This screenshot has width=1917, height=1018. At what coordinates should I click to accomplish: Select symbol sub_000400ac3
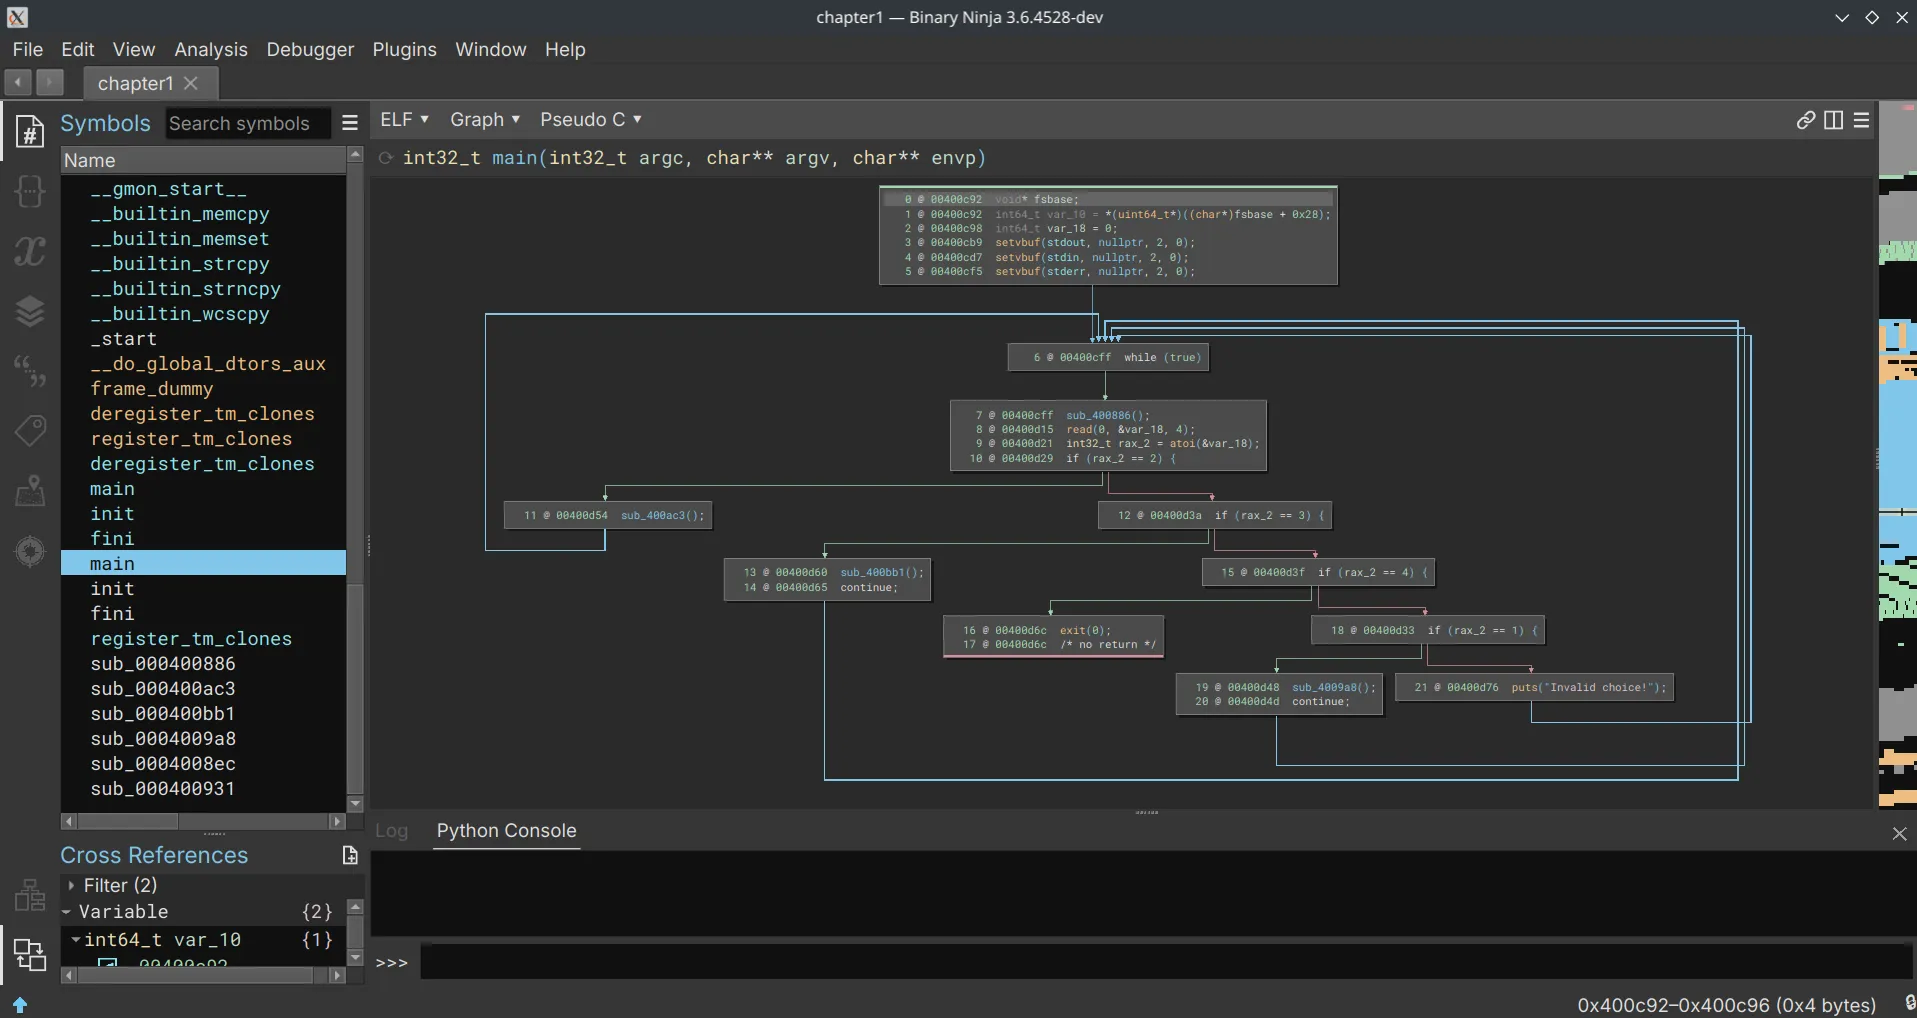coord(163,689)
